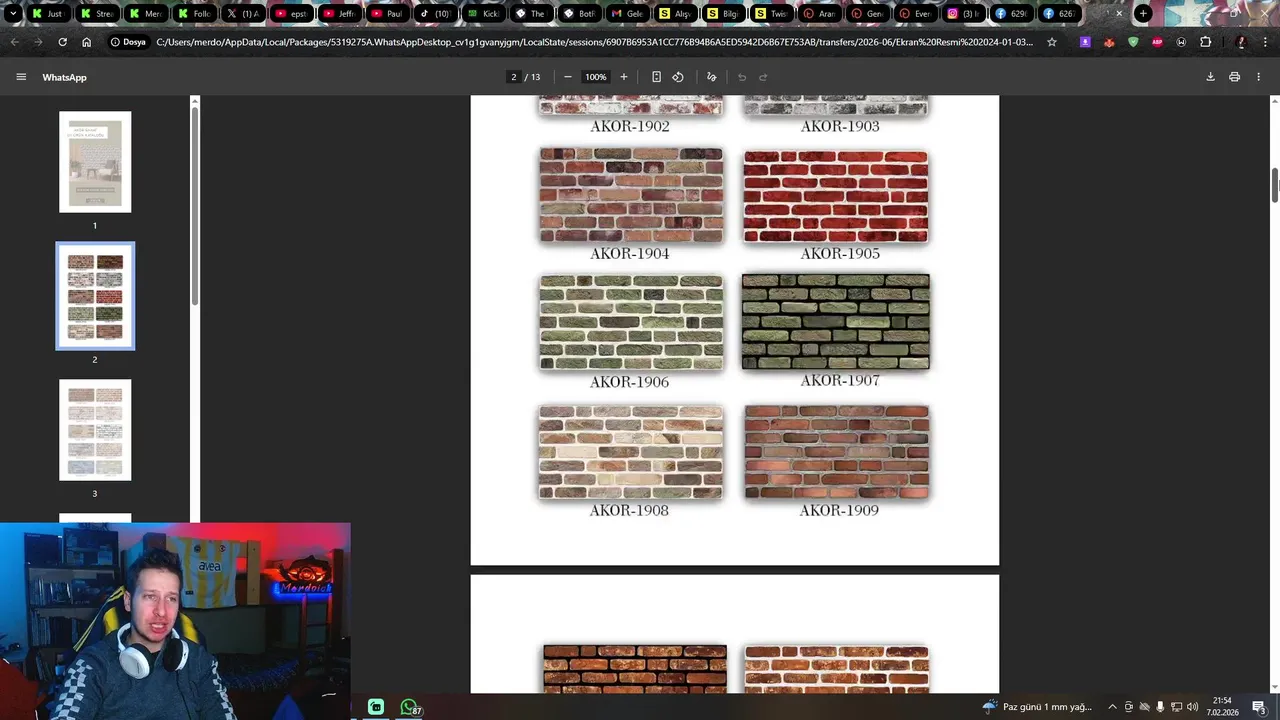Close the current PDF browser tab
This screenshot has height=720, width=1280.
click(x=1119, y=14)
